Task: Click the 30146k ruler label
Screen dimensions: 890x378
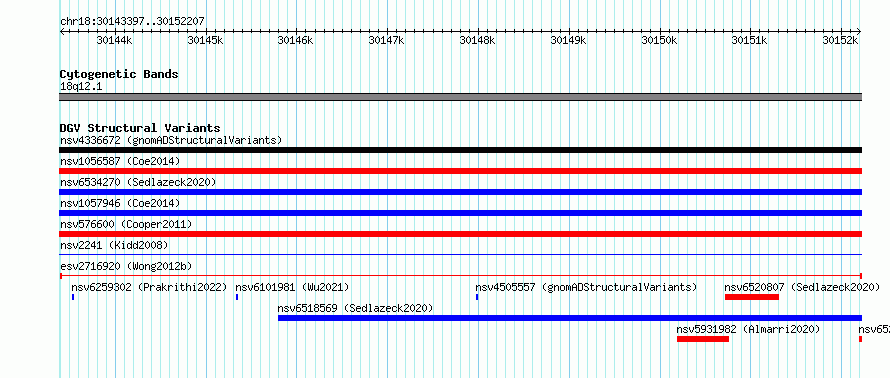Action: pos(296,40)
